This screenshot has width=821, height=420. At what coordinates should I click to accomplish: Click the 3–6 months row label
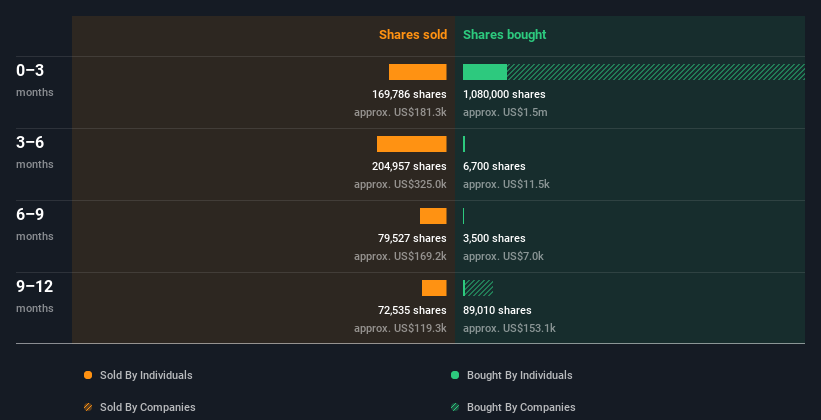[35, 152]
